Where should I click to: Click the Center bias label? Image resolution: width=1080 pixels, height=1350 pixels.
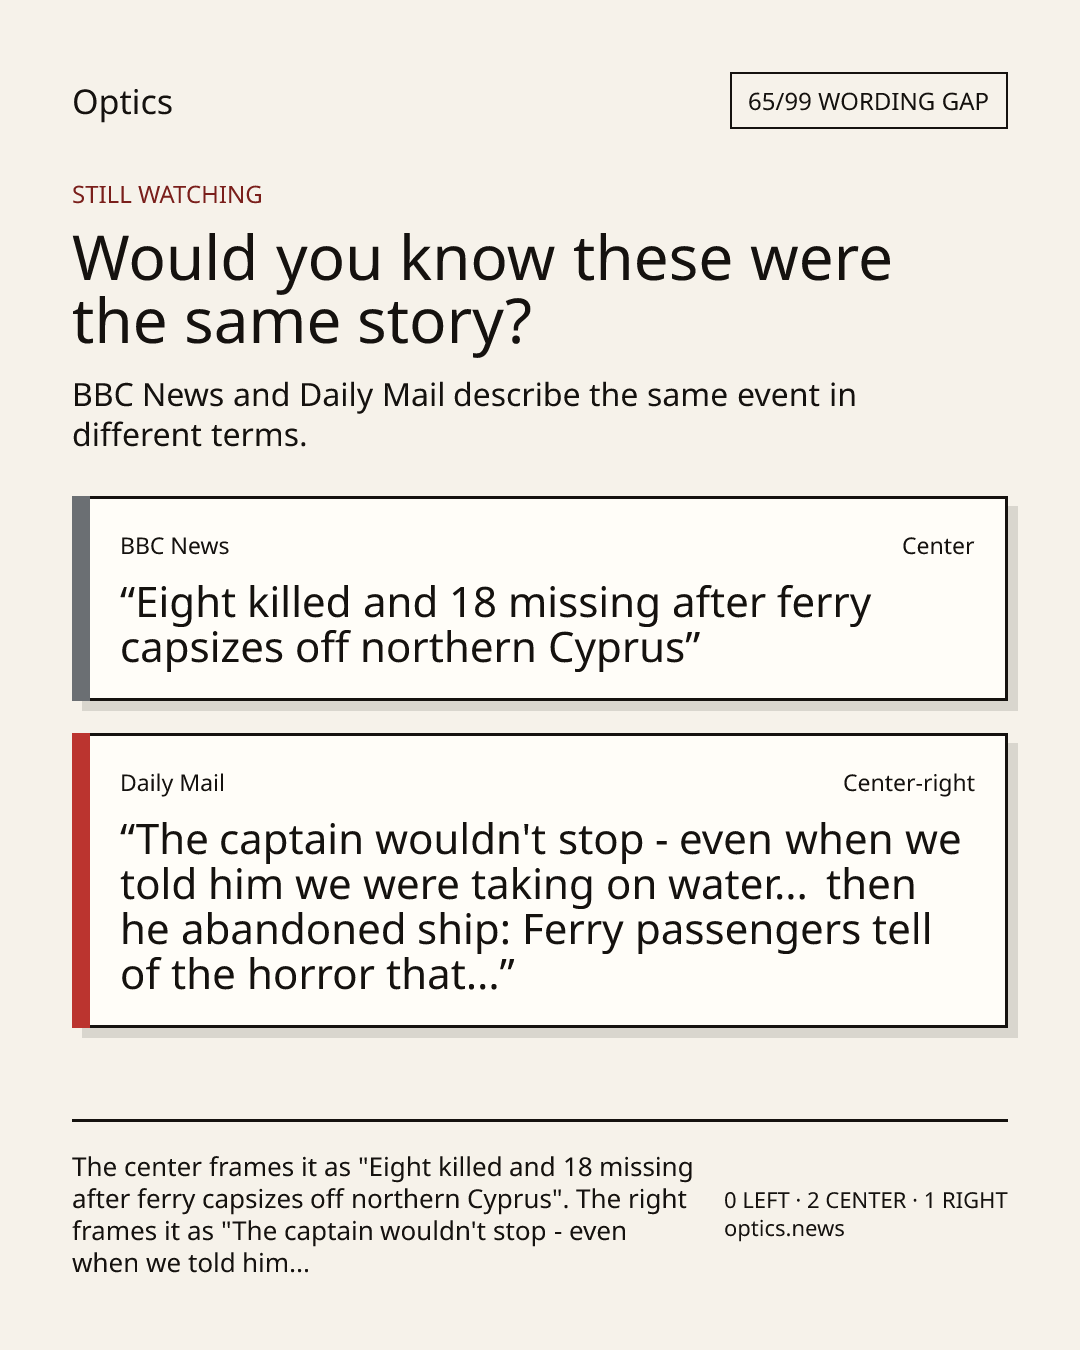tap(937, 546)
